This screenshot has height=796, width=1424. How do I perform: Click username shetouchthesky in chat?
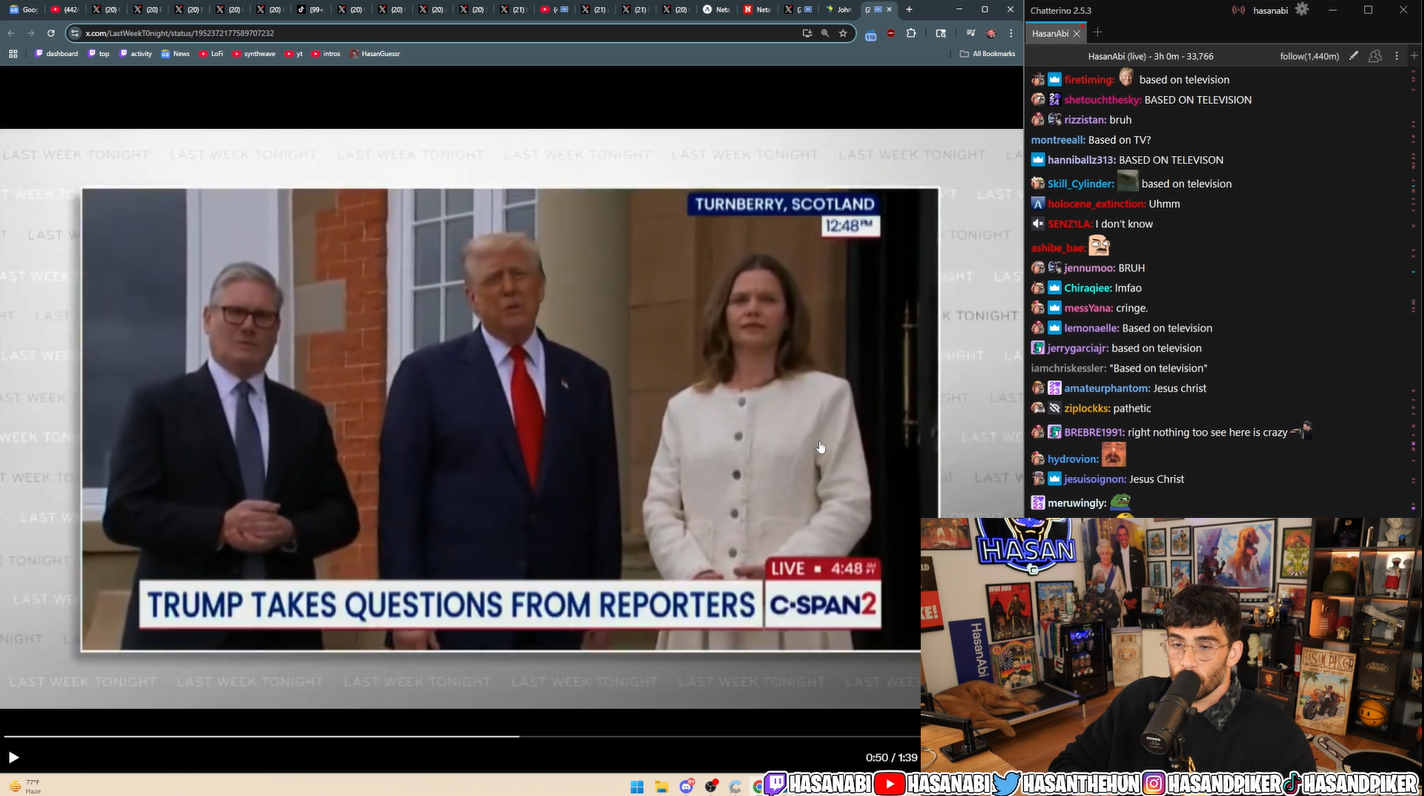[1102, 100]
